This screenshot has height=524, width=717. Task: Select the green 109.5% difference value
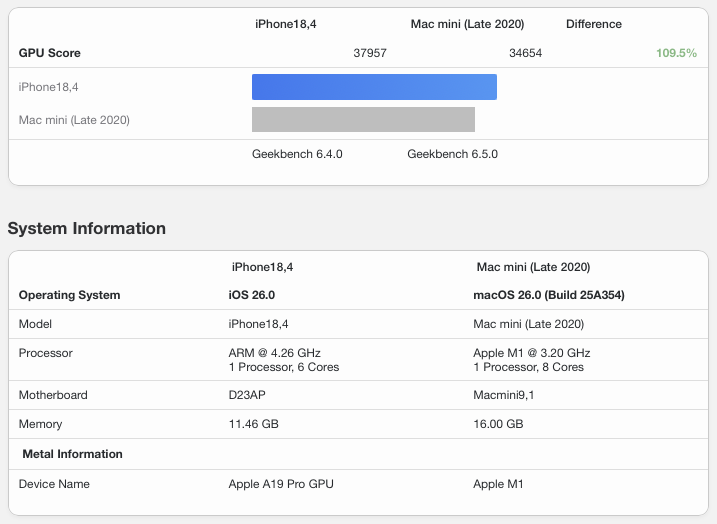pyautogui.click(x=676, y=53)
